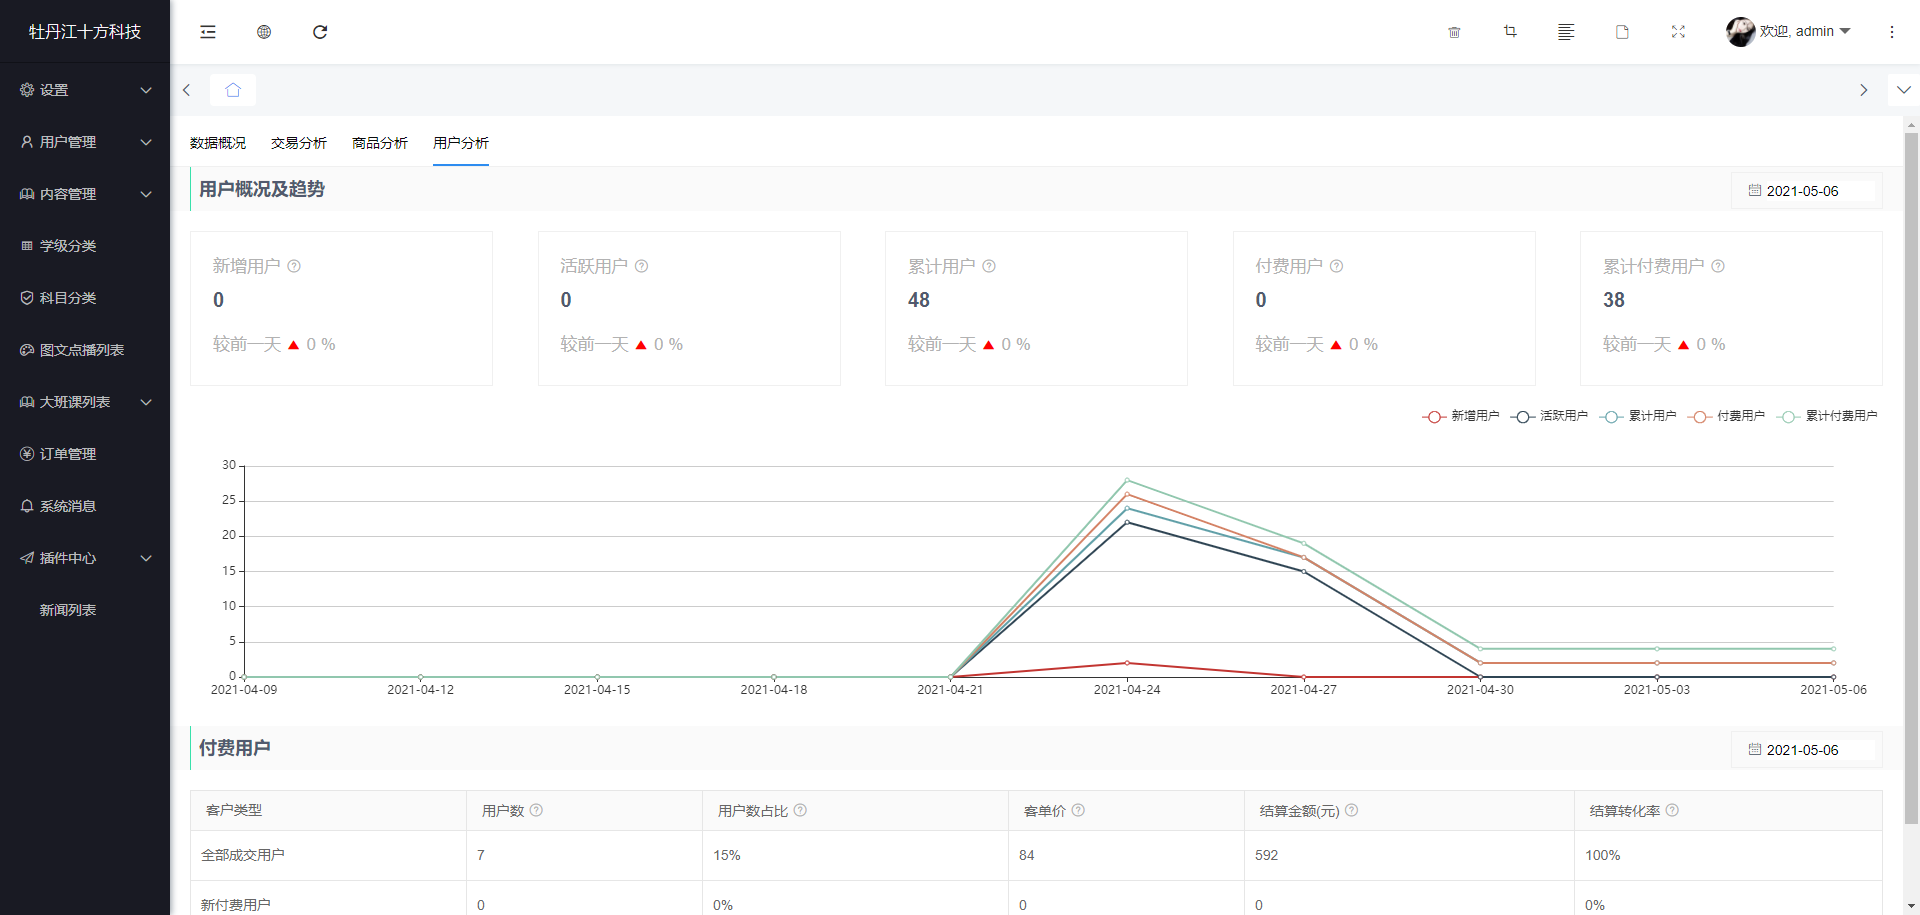The image size is (1920, 915).
Task: Toggle 新增用户 series in chart legend
Action: click(1461, 416)
